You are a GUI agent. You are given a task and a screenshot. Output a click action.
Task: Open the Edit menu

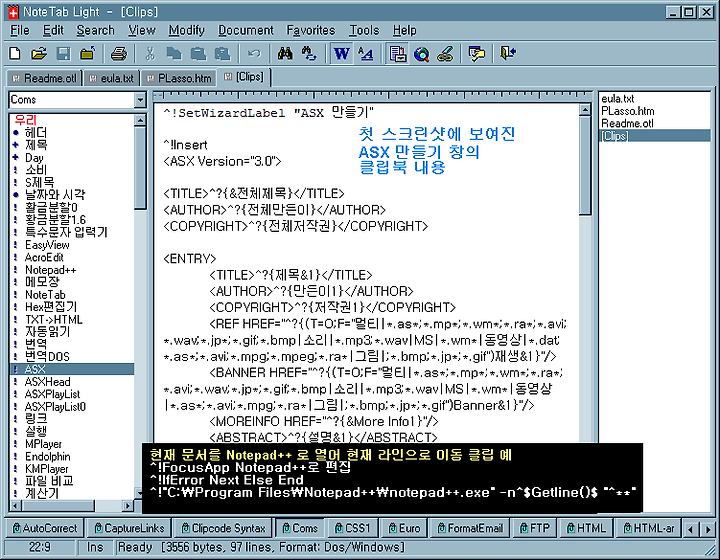[53, 30]
